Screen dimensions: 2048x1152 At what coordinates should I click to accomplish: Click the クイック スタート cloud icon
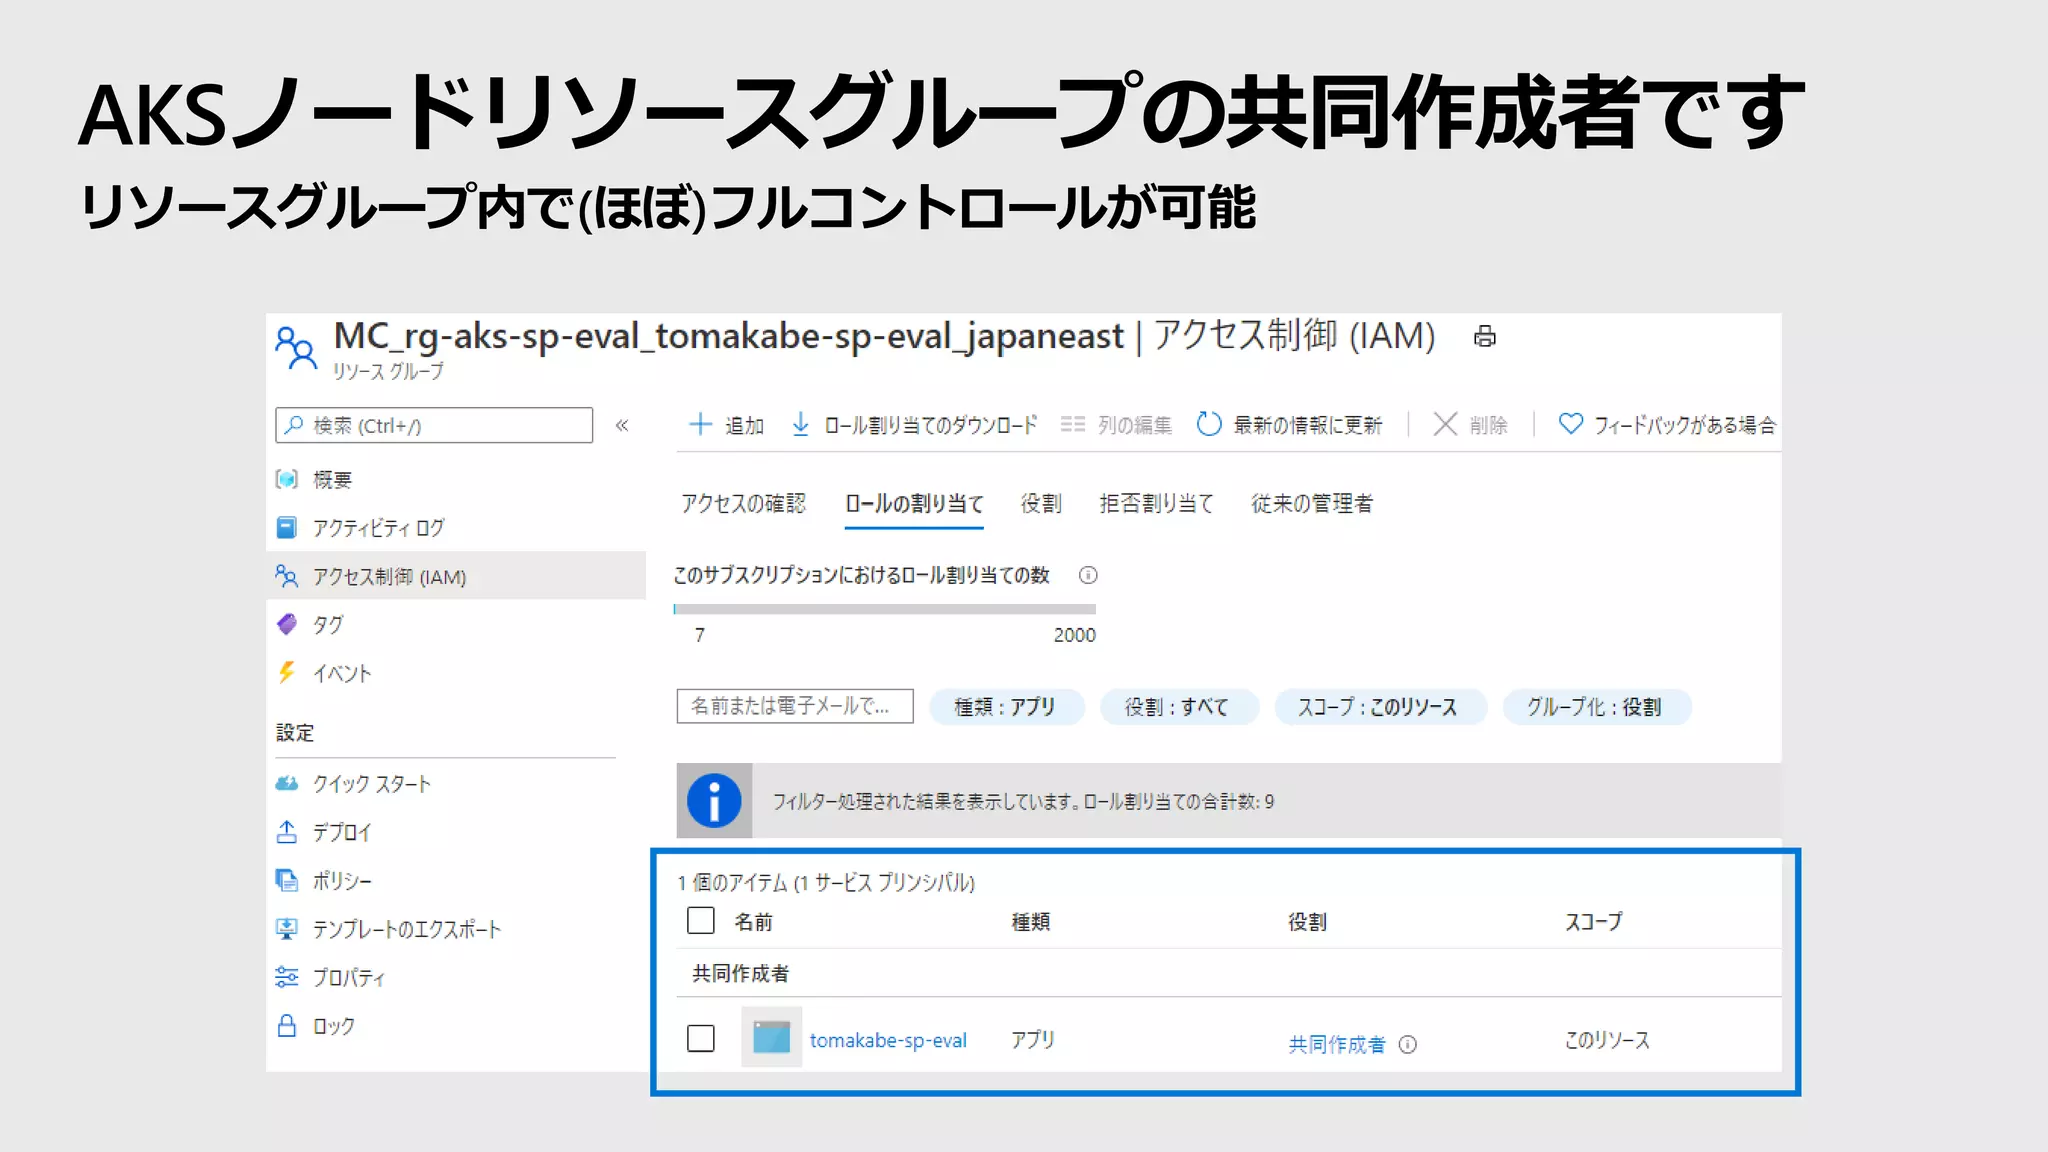click(287, 783)
